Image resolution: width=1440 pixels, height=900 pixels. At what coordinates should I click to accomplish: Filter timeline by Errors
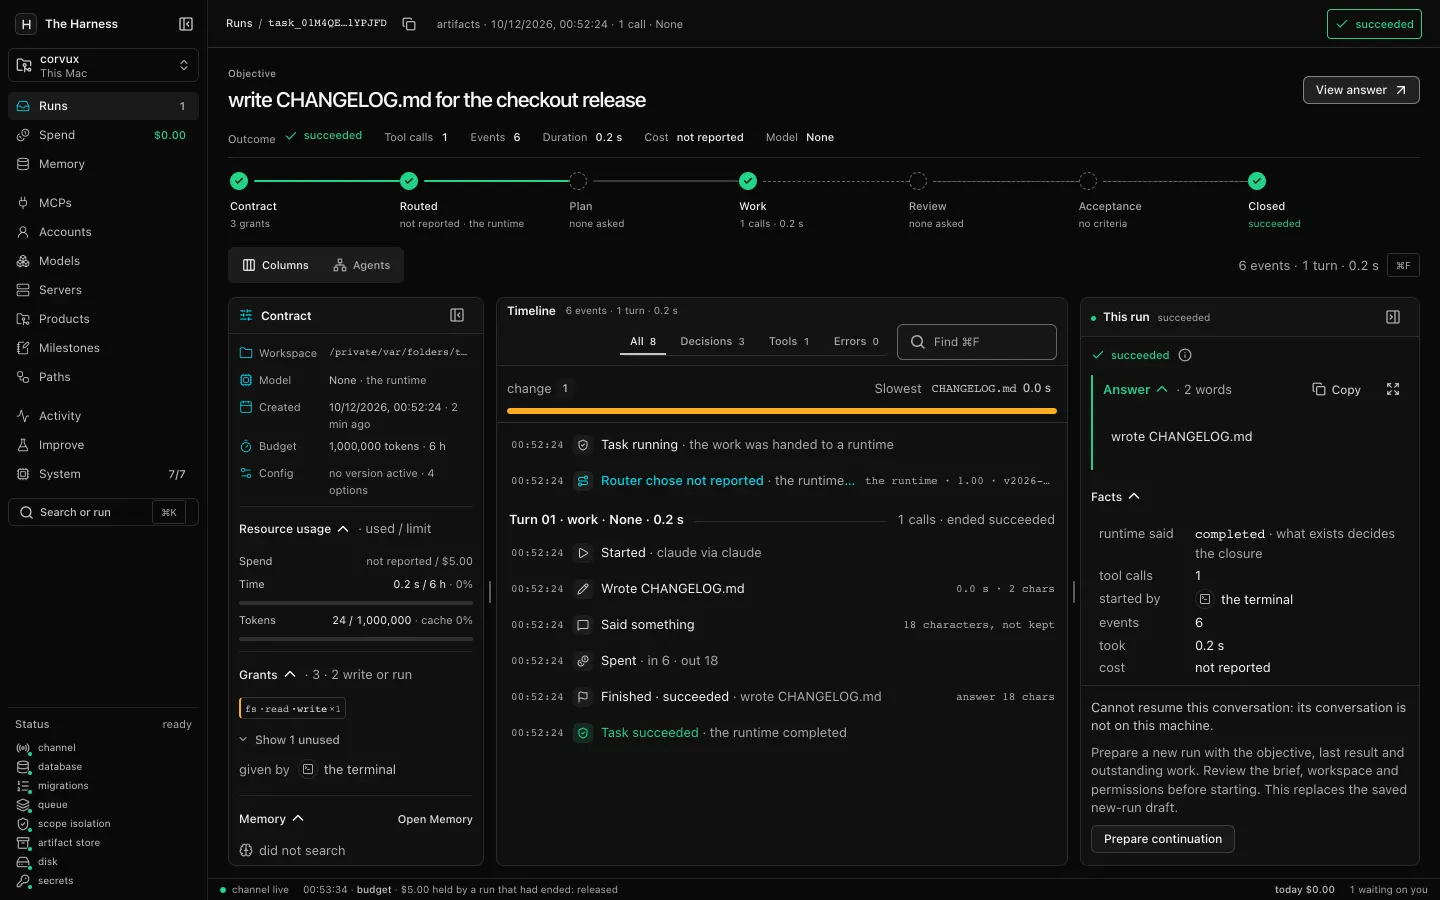pyautogui.click(x=856, y=342)
